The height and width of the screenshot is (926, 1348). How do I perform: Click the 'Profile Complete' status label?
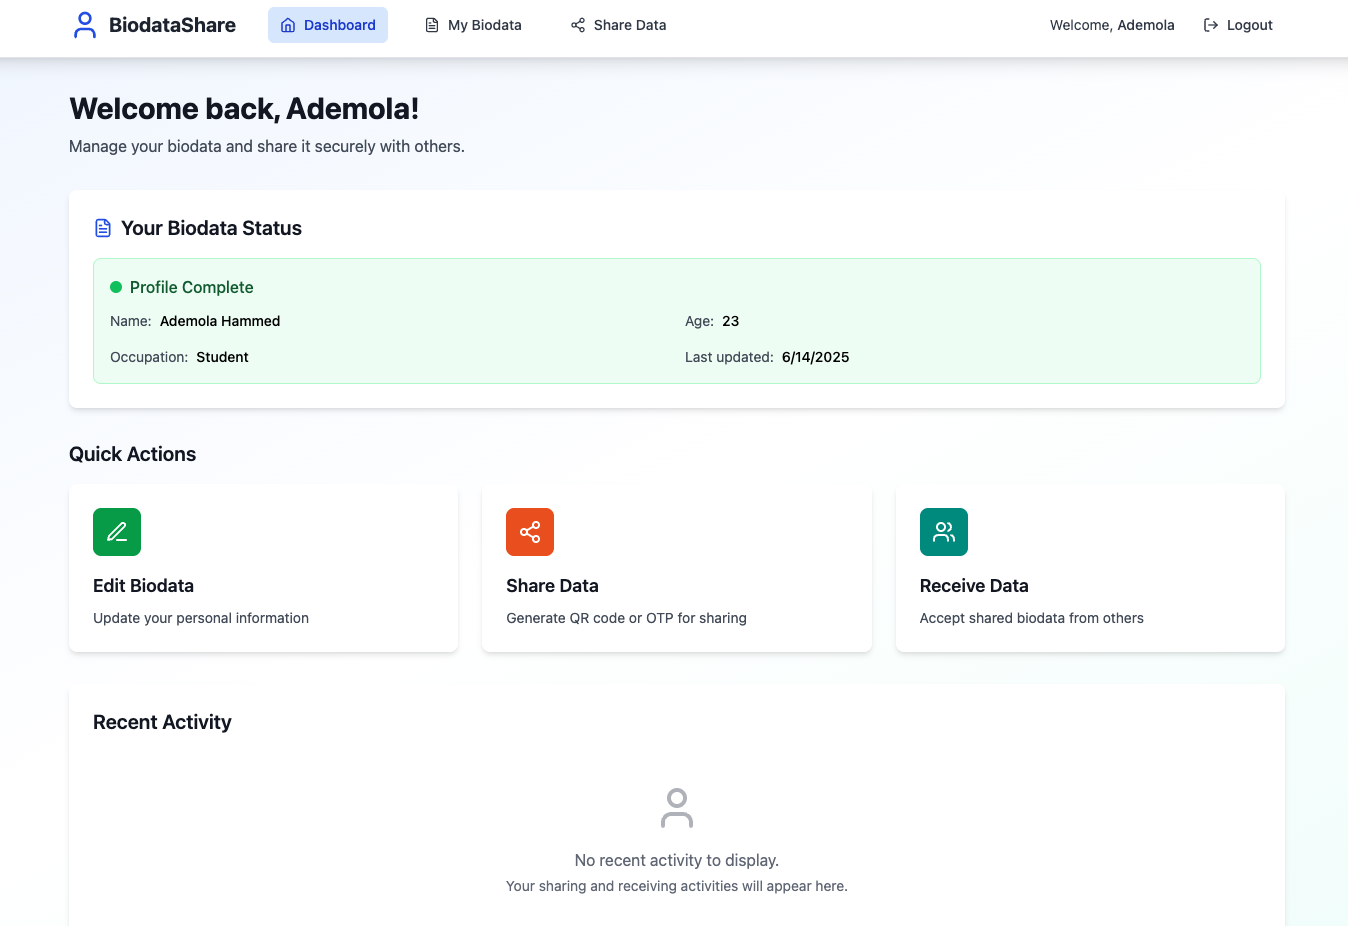192,287
